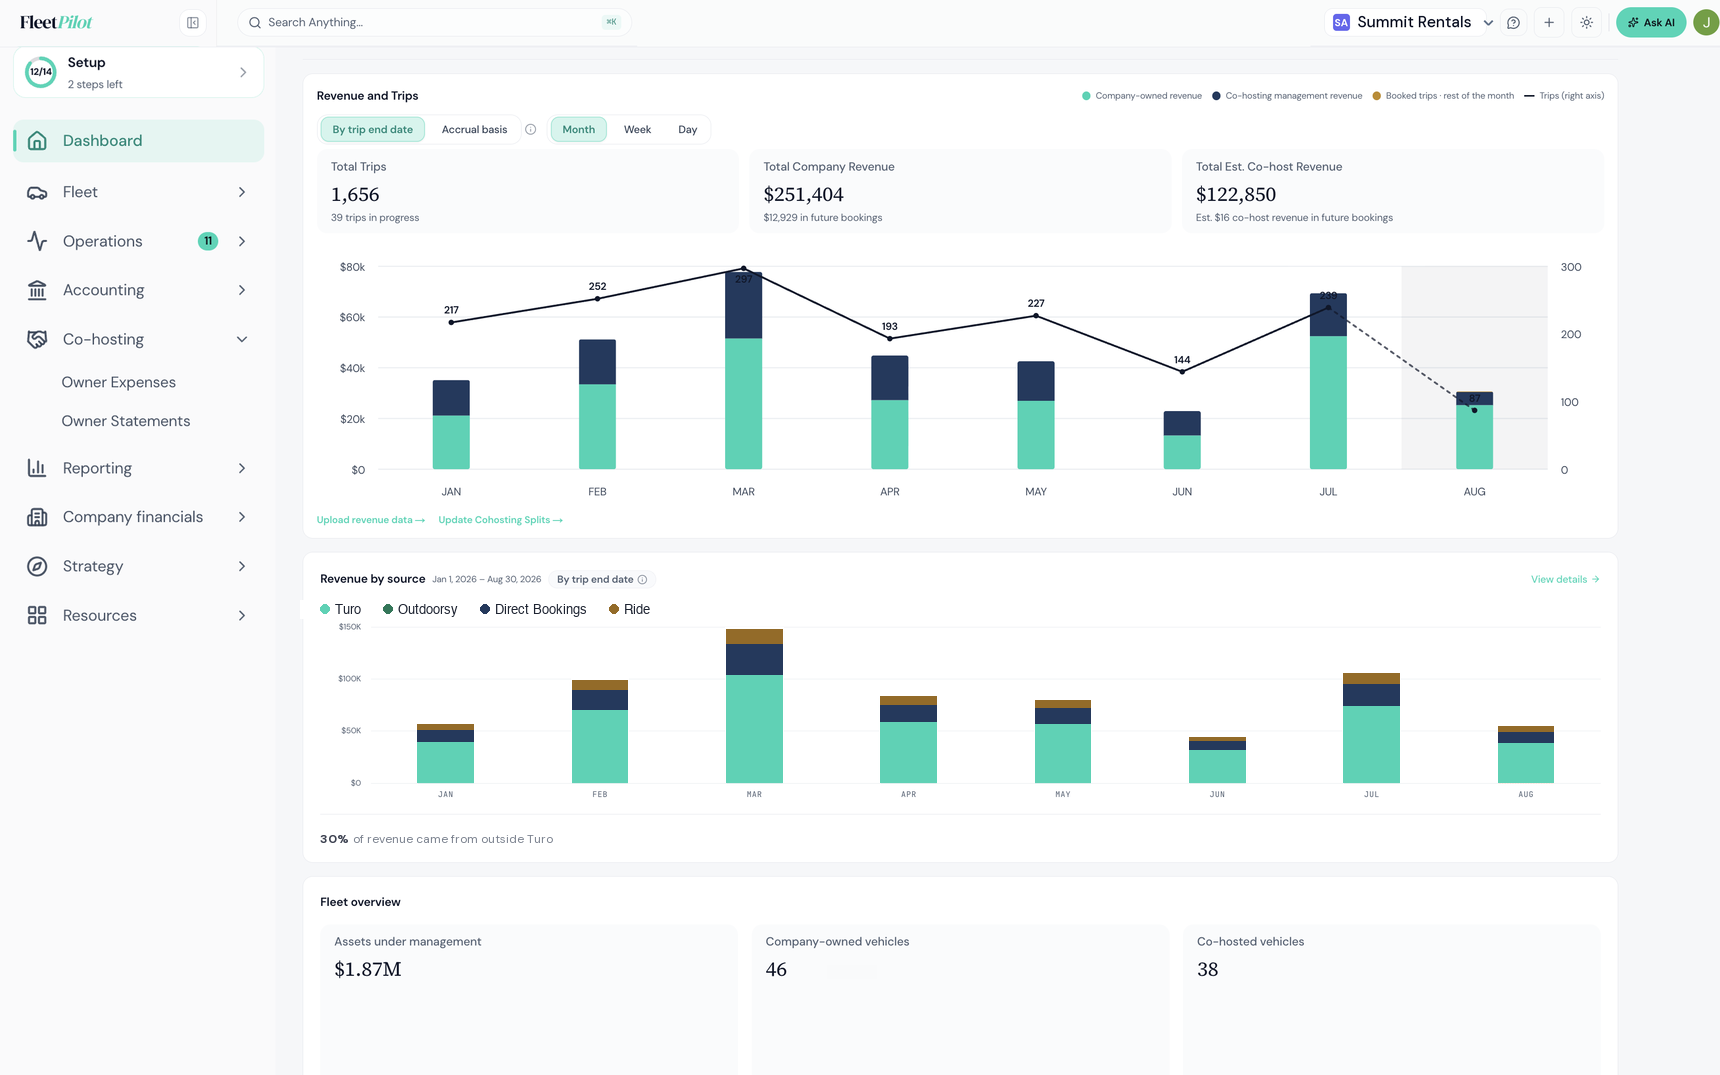This screenshot has height=1075, width=1720.
Task: Open user avatar J
Action: click(x=1706, y=22)
